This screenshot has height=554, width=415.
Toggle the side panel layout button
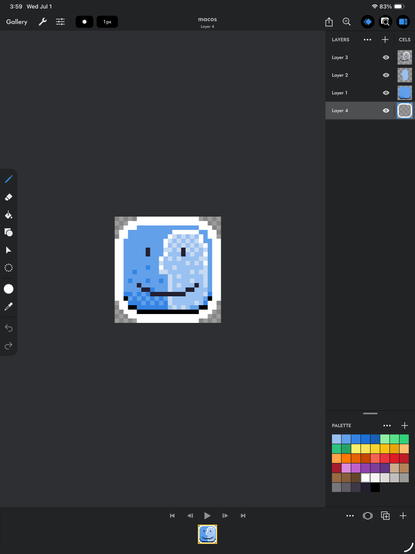click(x=403, y=22)
